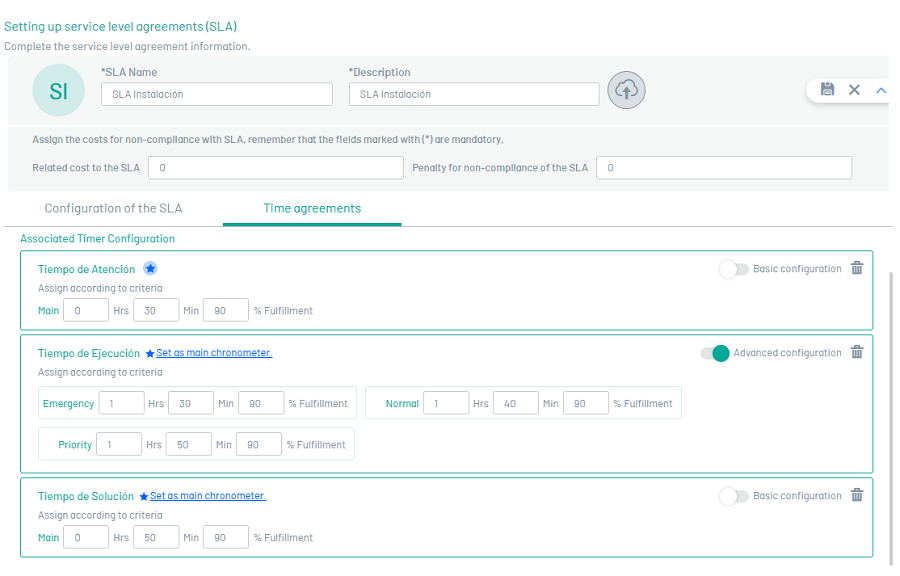
Task: Click the Related cost to the SLA field
Action: click(x=275, y=168)
